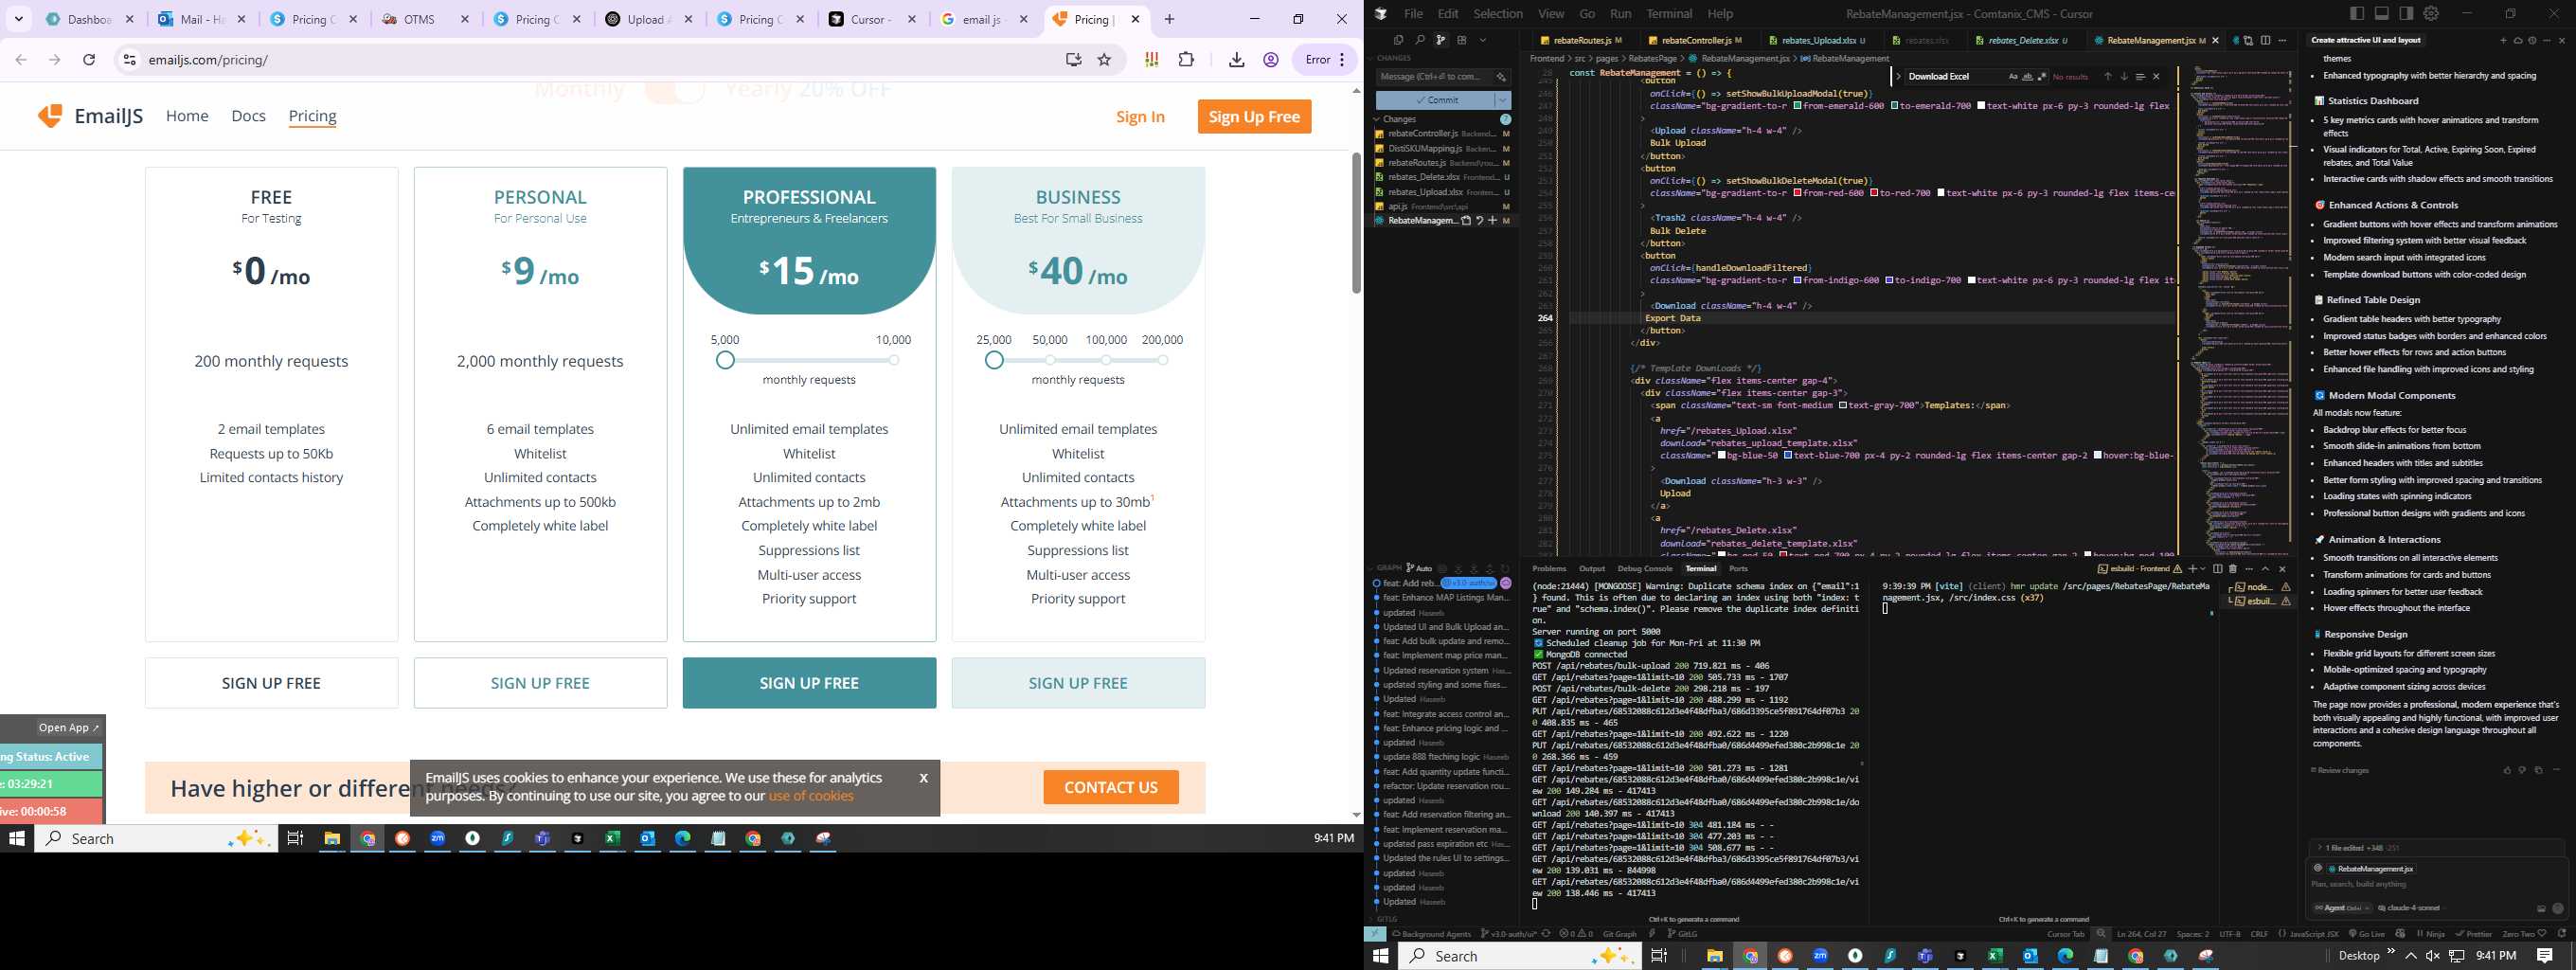
Task: Toggle Find in Selection in find widget
Action: [2141, 77]
